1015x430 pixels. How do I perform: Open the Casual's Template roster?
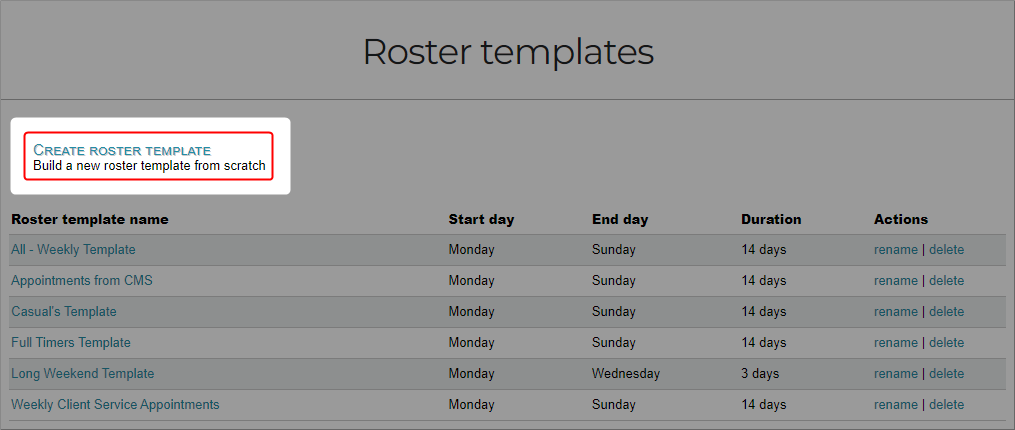(63, 311)
